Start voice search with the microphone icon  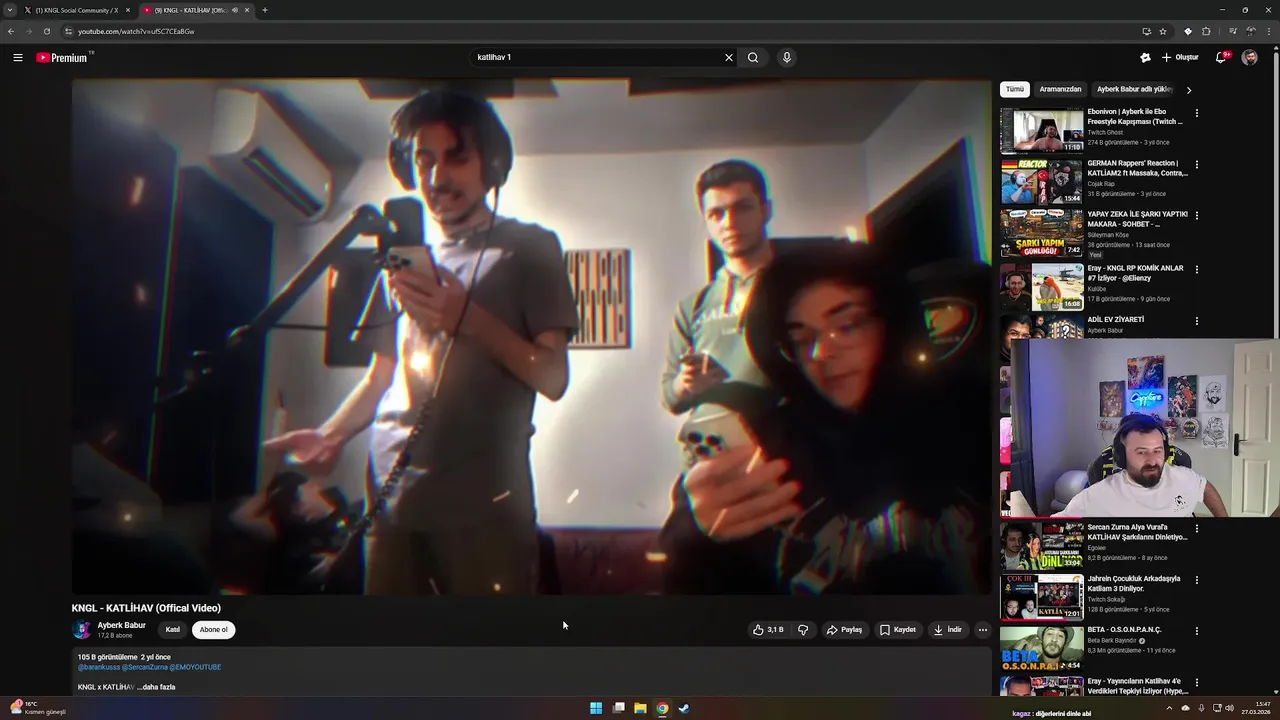[787, 58]
